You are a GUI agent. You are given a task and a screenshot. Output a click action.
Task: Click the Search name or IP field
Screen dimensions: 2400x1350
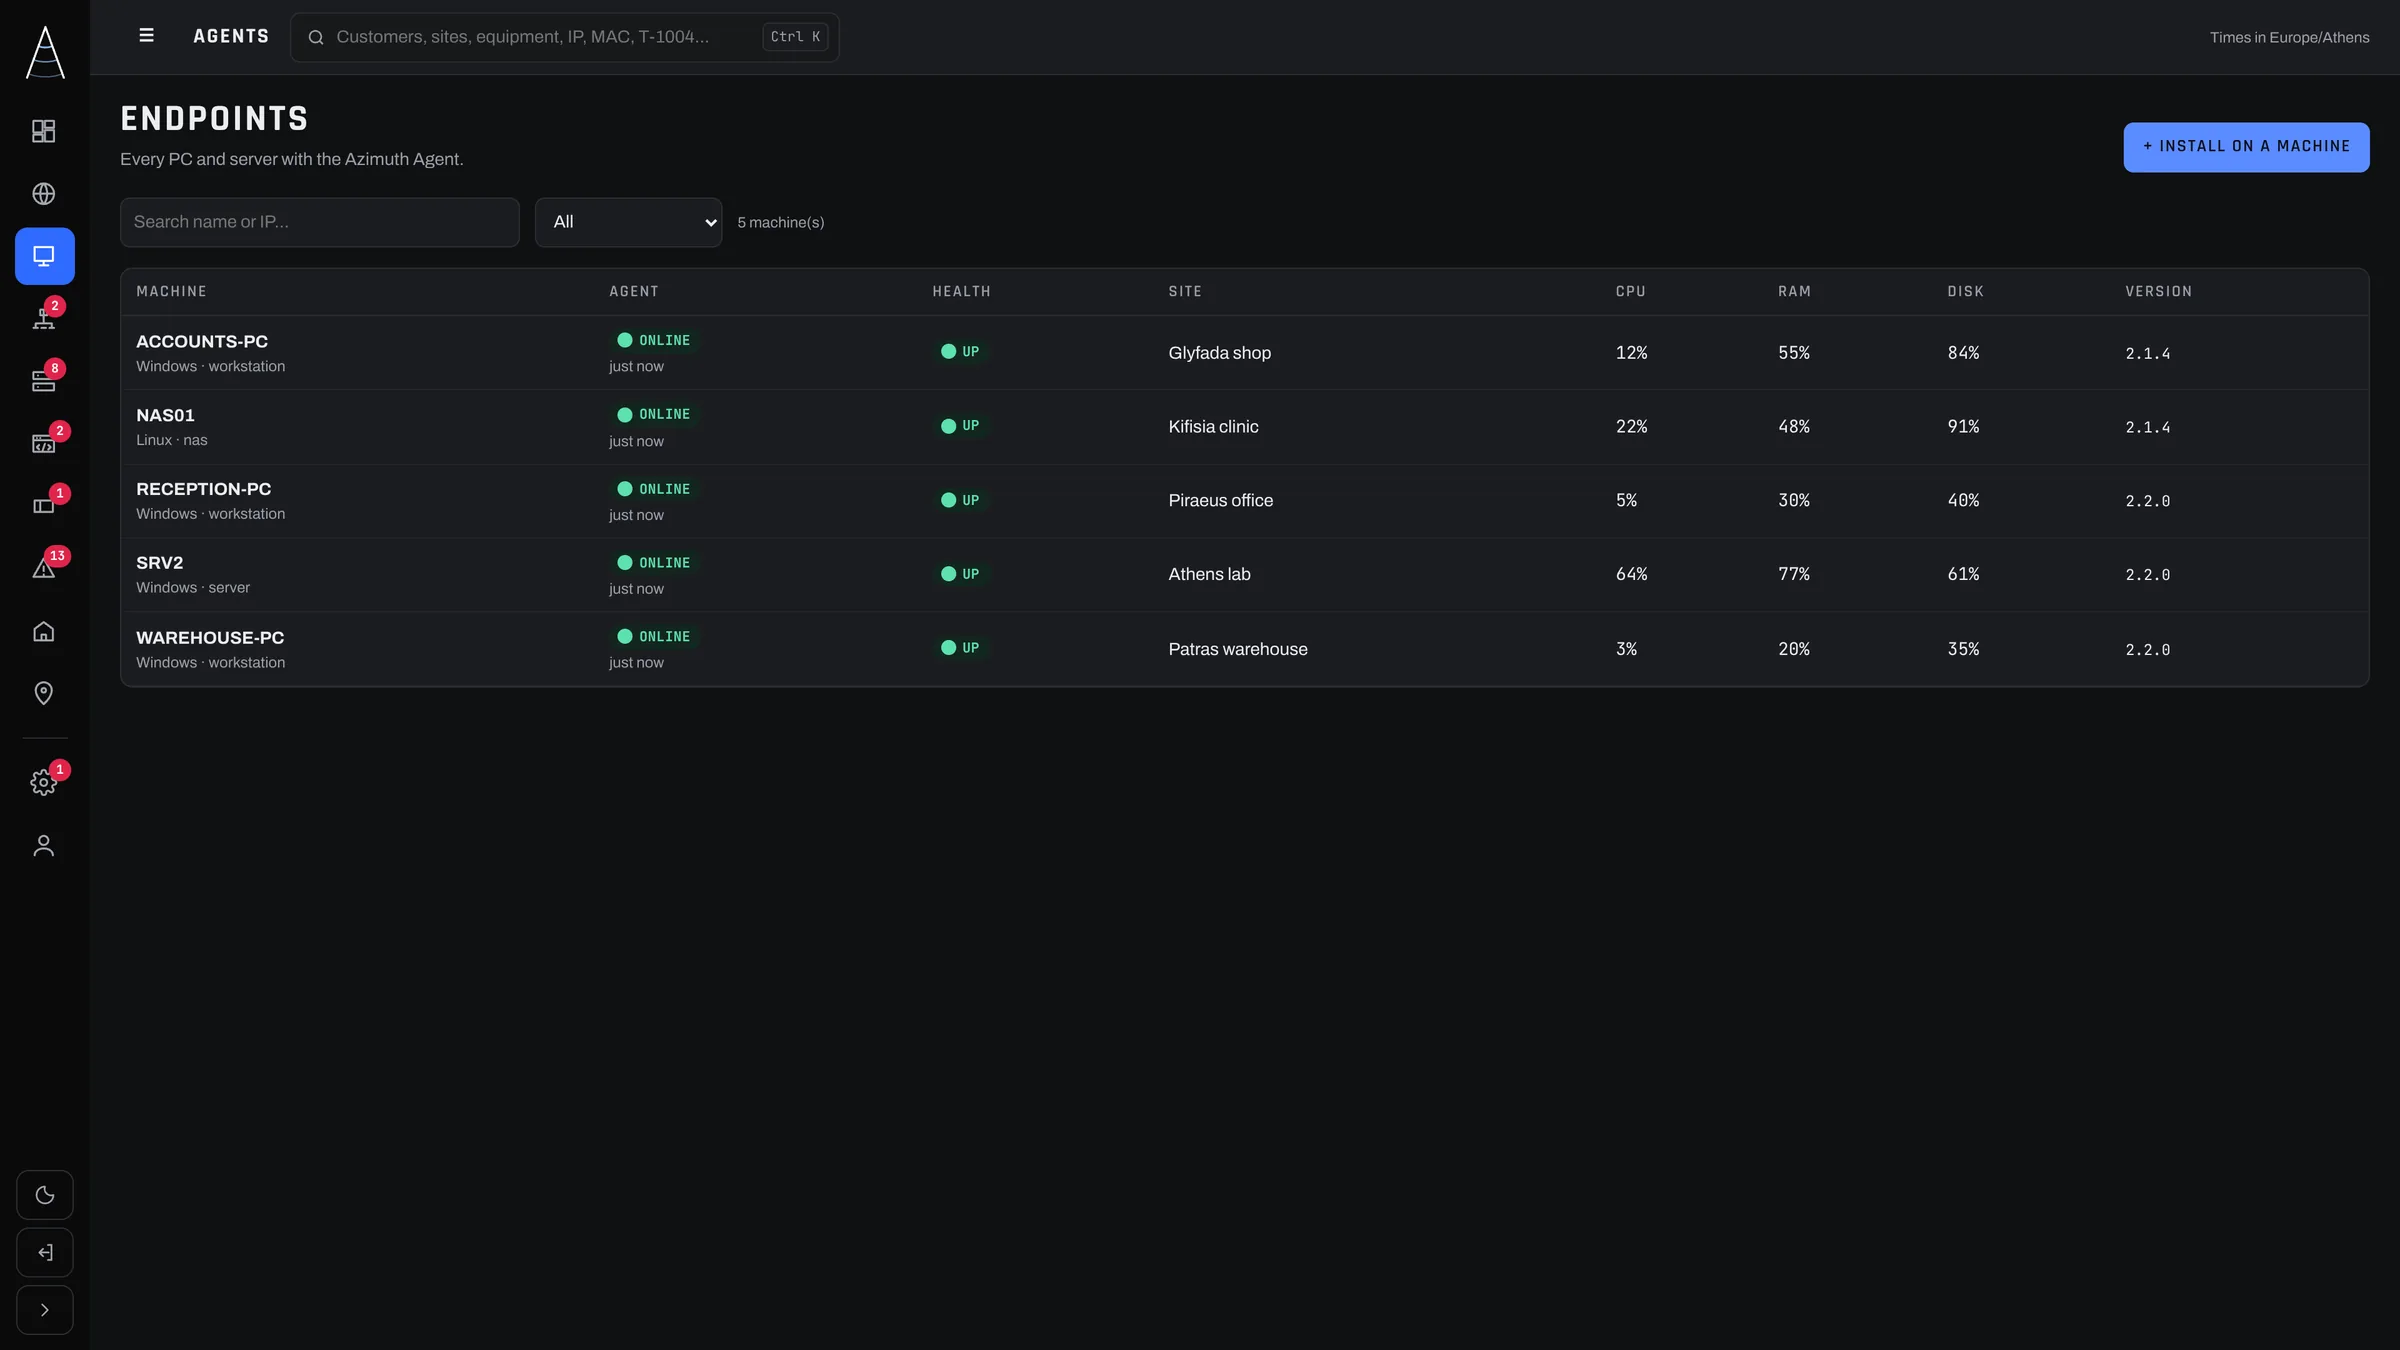[x=320, y=222]
